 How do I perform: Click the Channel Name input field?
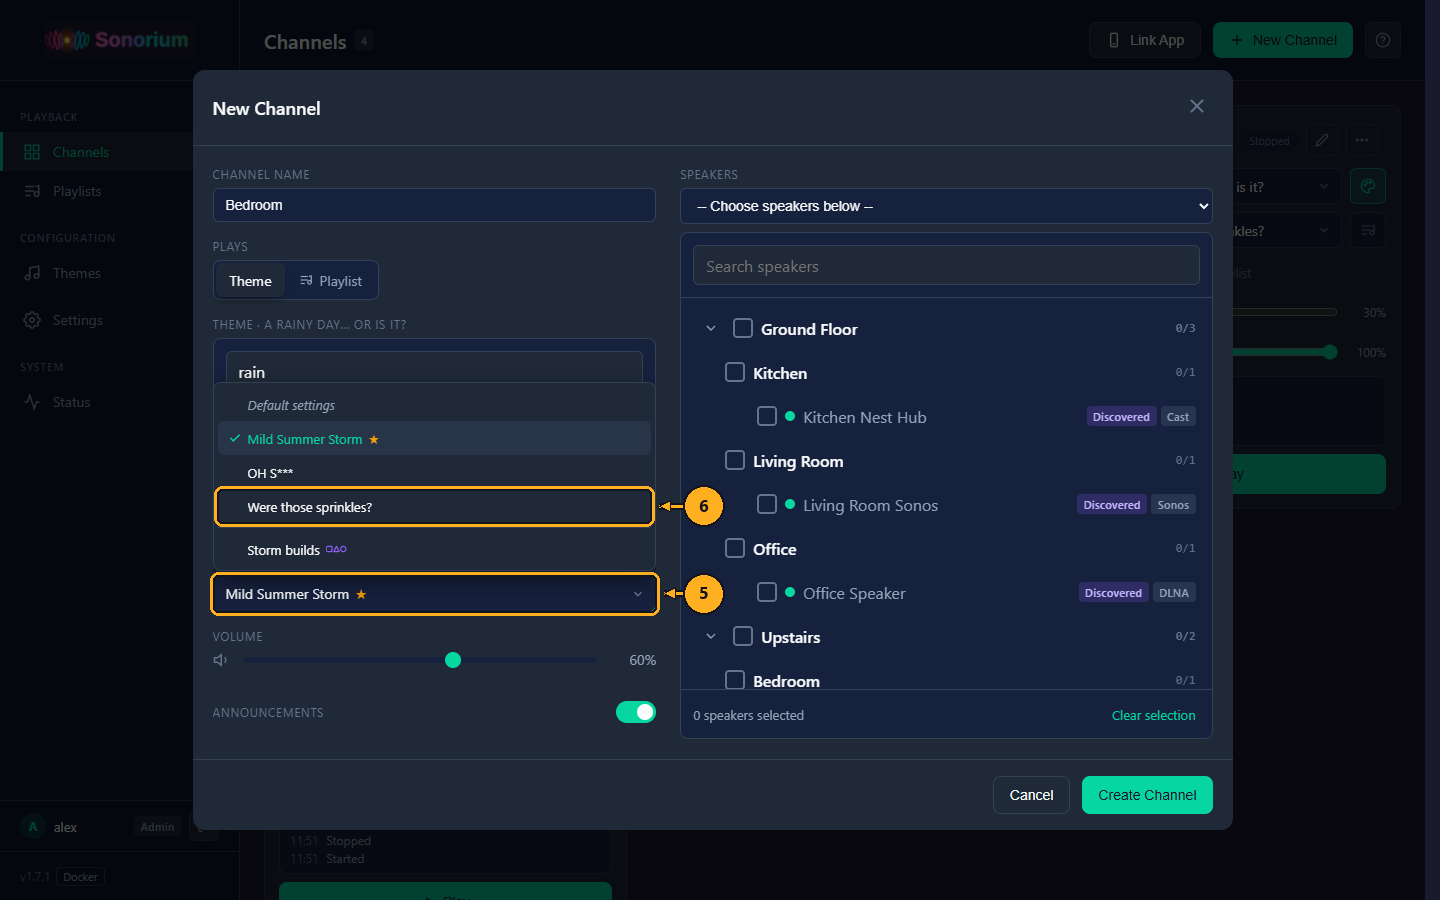[x=434, y=205]
